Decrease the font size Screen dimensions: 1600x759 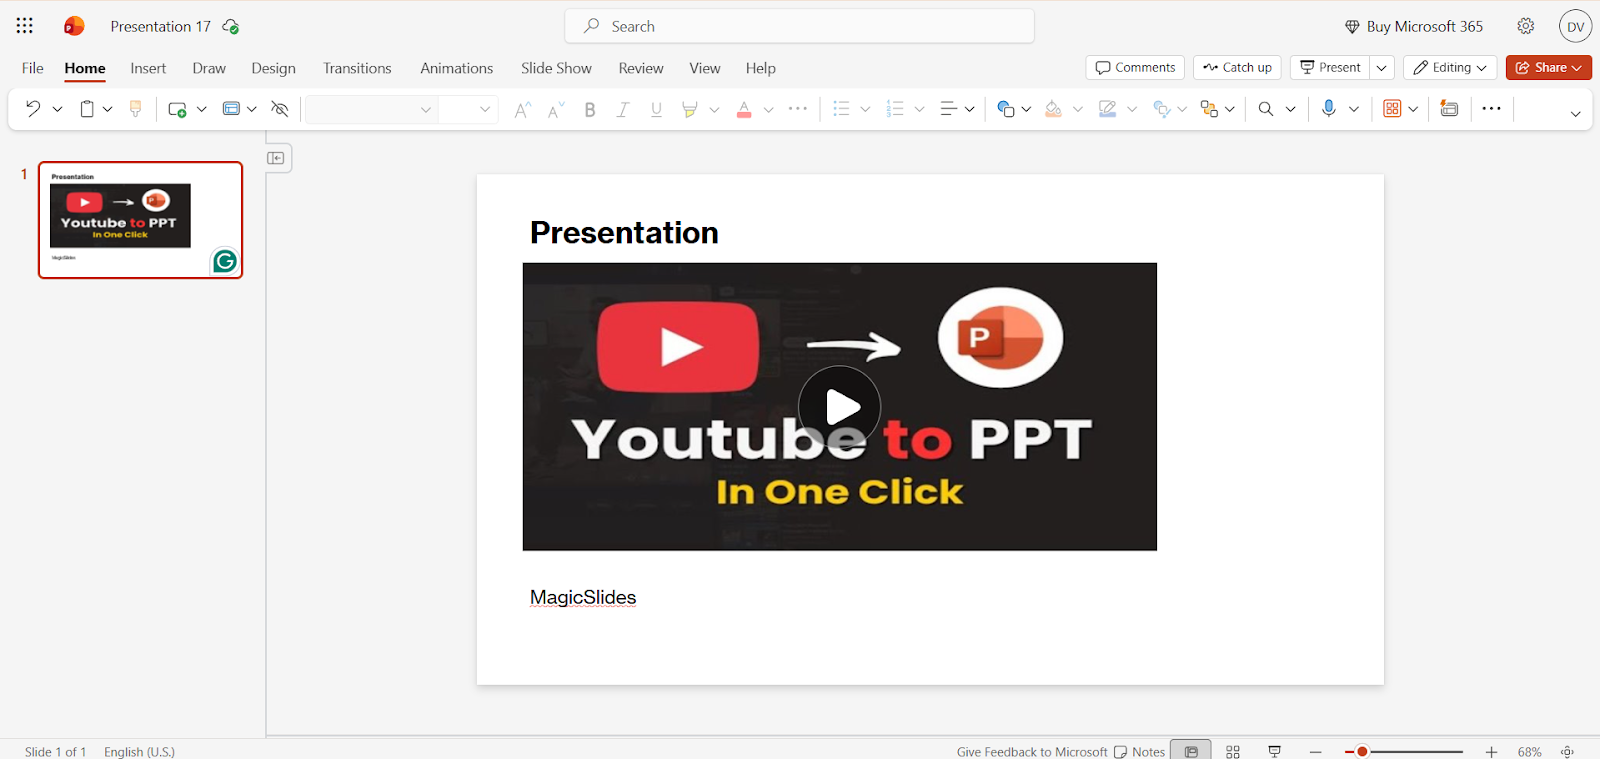pos(556,109)
